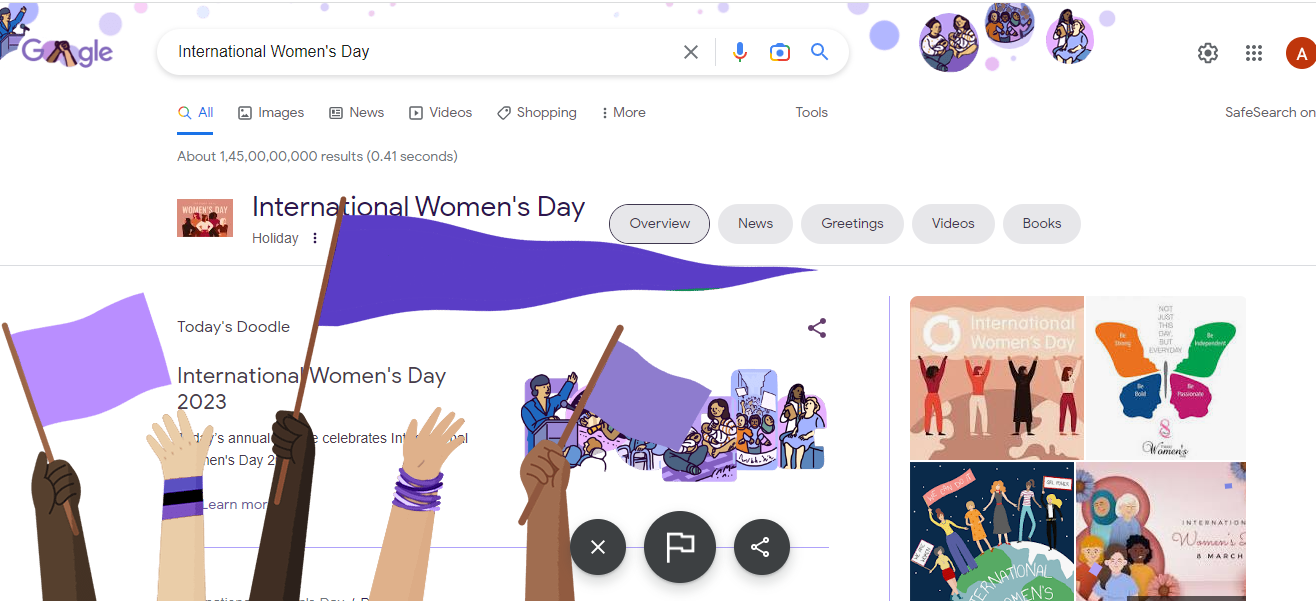Open the settings gear icon

click(x=1208, y=53)
